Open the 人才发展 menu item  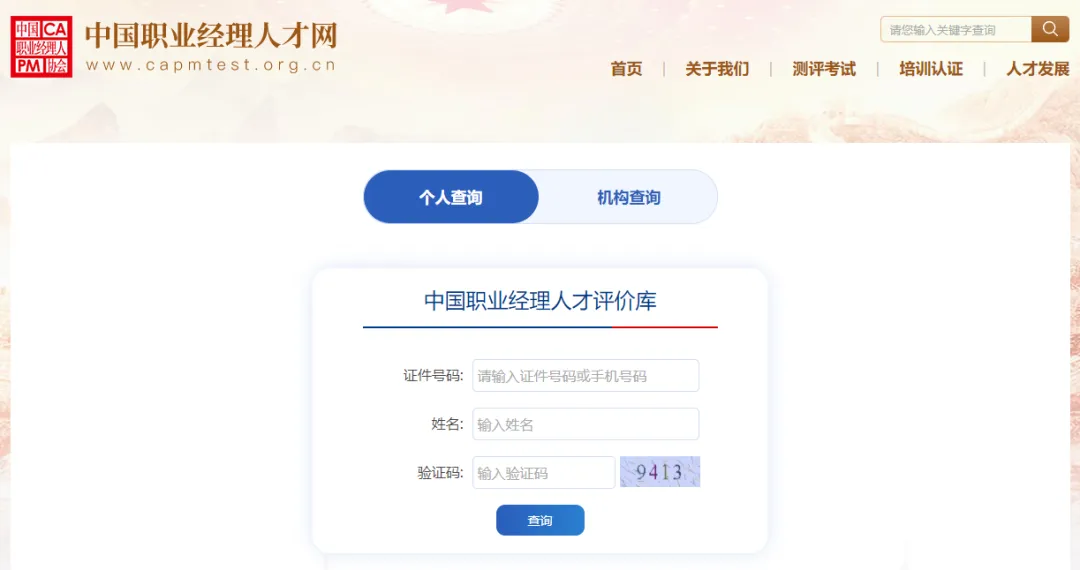1038,69
